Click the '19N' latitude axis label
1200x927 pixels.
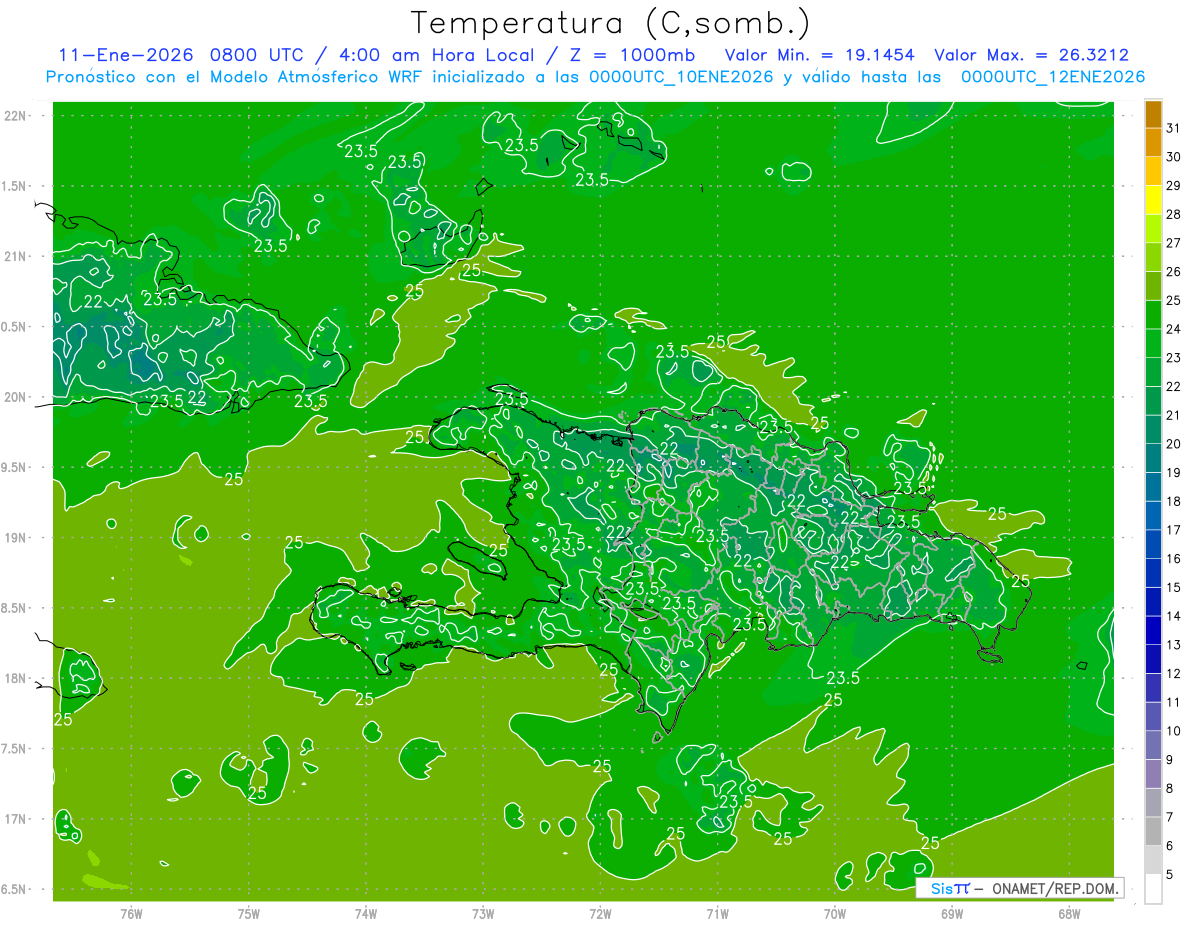point(16,538)
